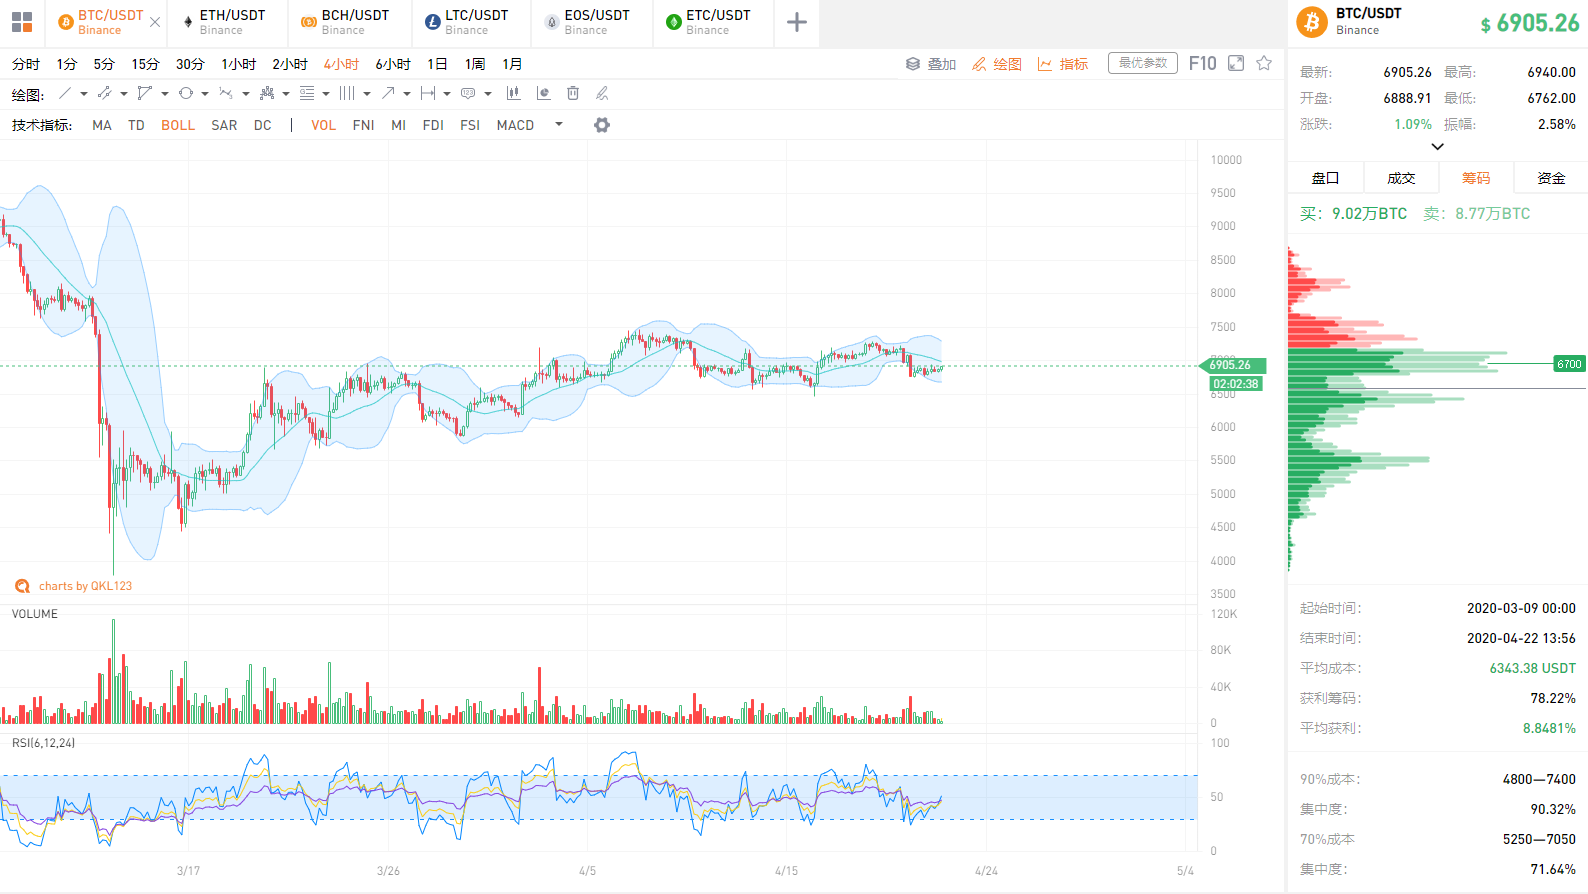Screen dimensions: 1588x894
Task: Click the pencil eraser drawing icon
Action: point(602,93)
